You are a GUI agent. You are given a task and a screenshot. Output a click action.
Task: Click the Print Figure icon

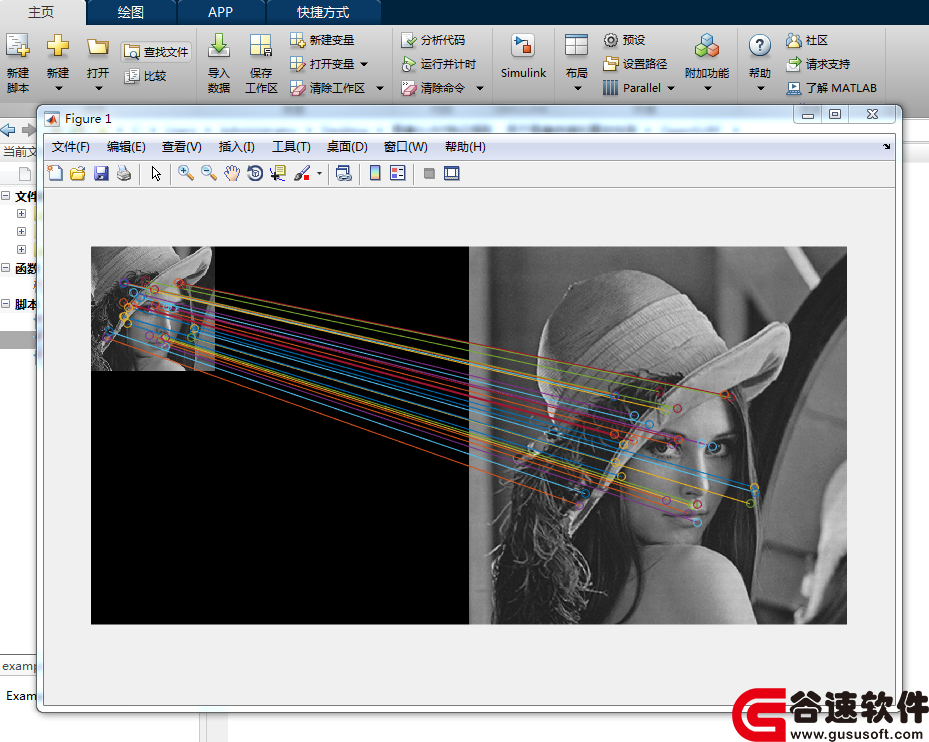[124, 173]
